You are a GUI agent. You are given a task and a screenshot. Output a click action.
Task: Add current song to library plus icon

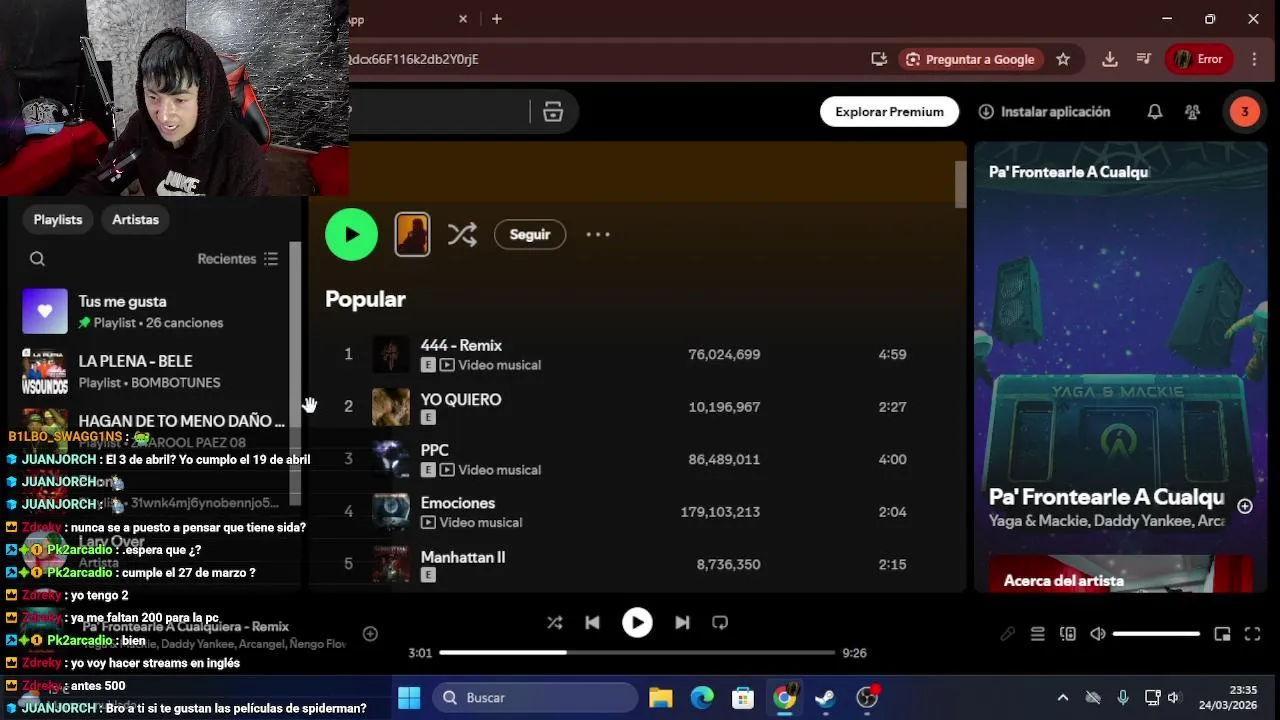point(370,634)
